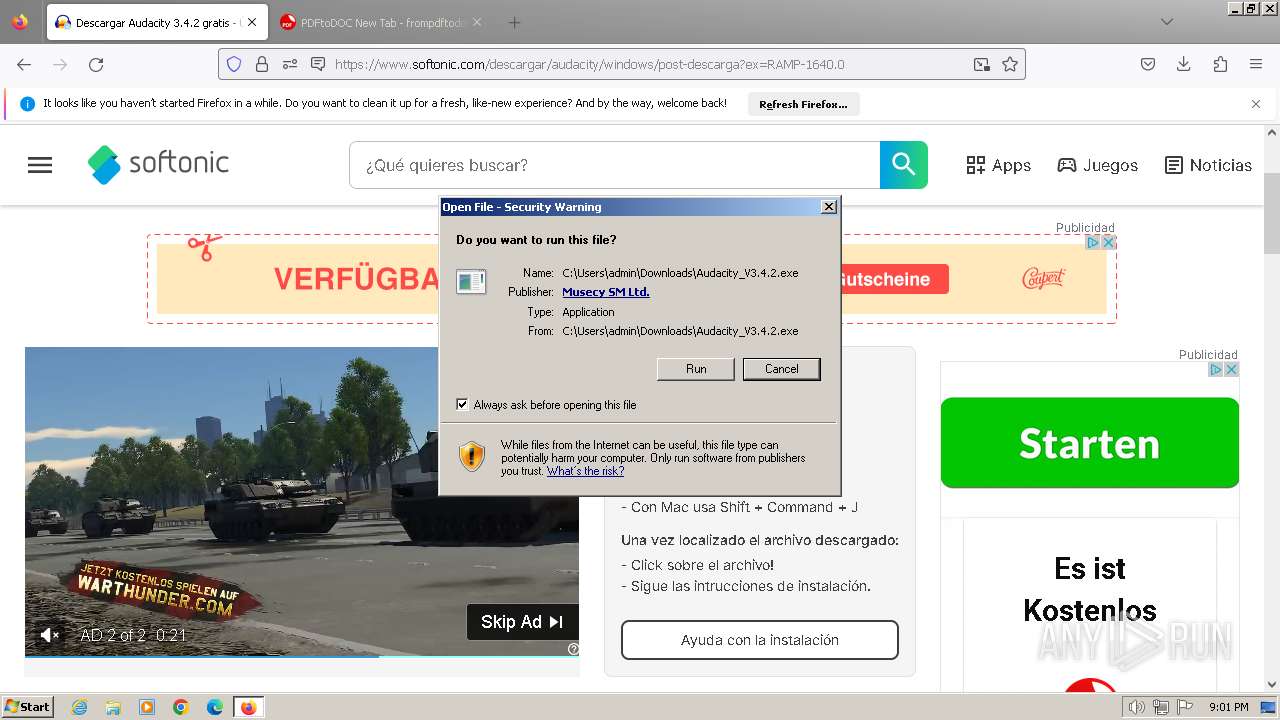Click the page vertical scrollbar thumb
Screen dimensions: 1280x720
pos(1272,212)
